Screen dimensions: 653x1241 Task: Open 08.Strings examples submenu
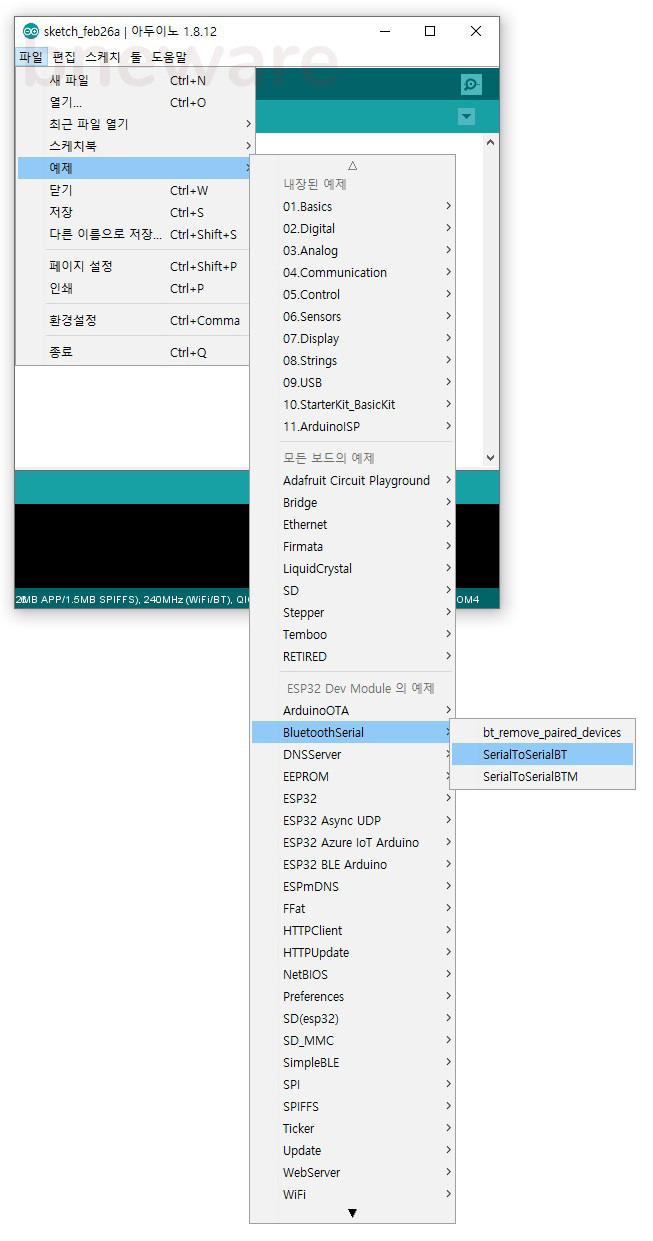(352, 360)
